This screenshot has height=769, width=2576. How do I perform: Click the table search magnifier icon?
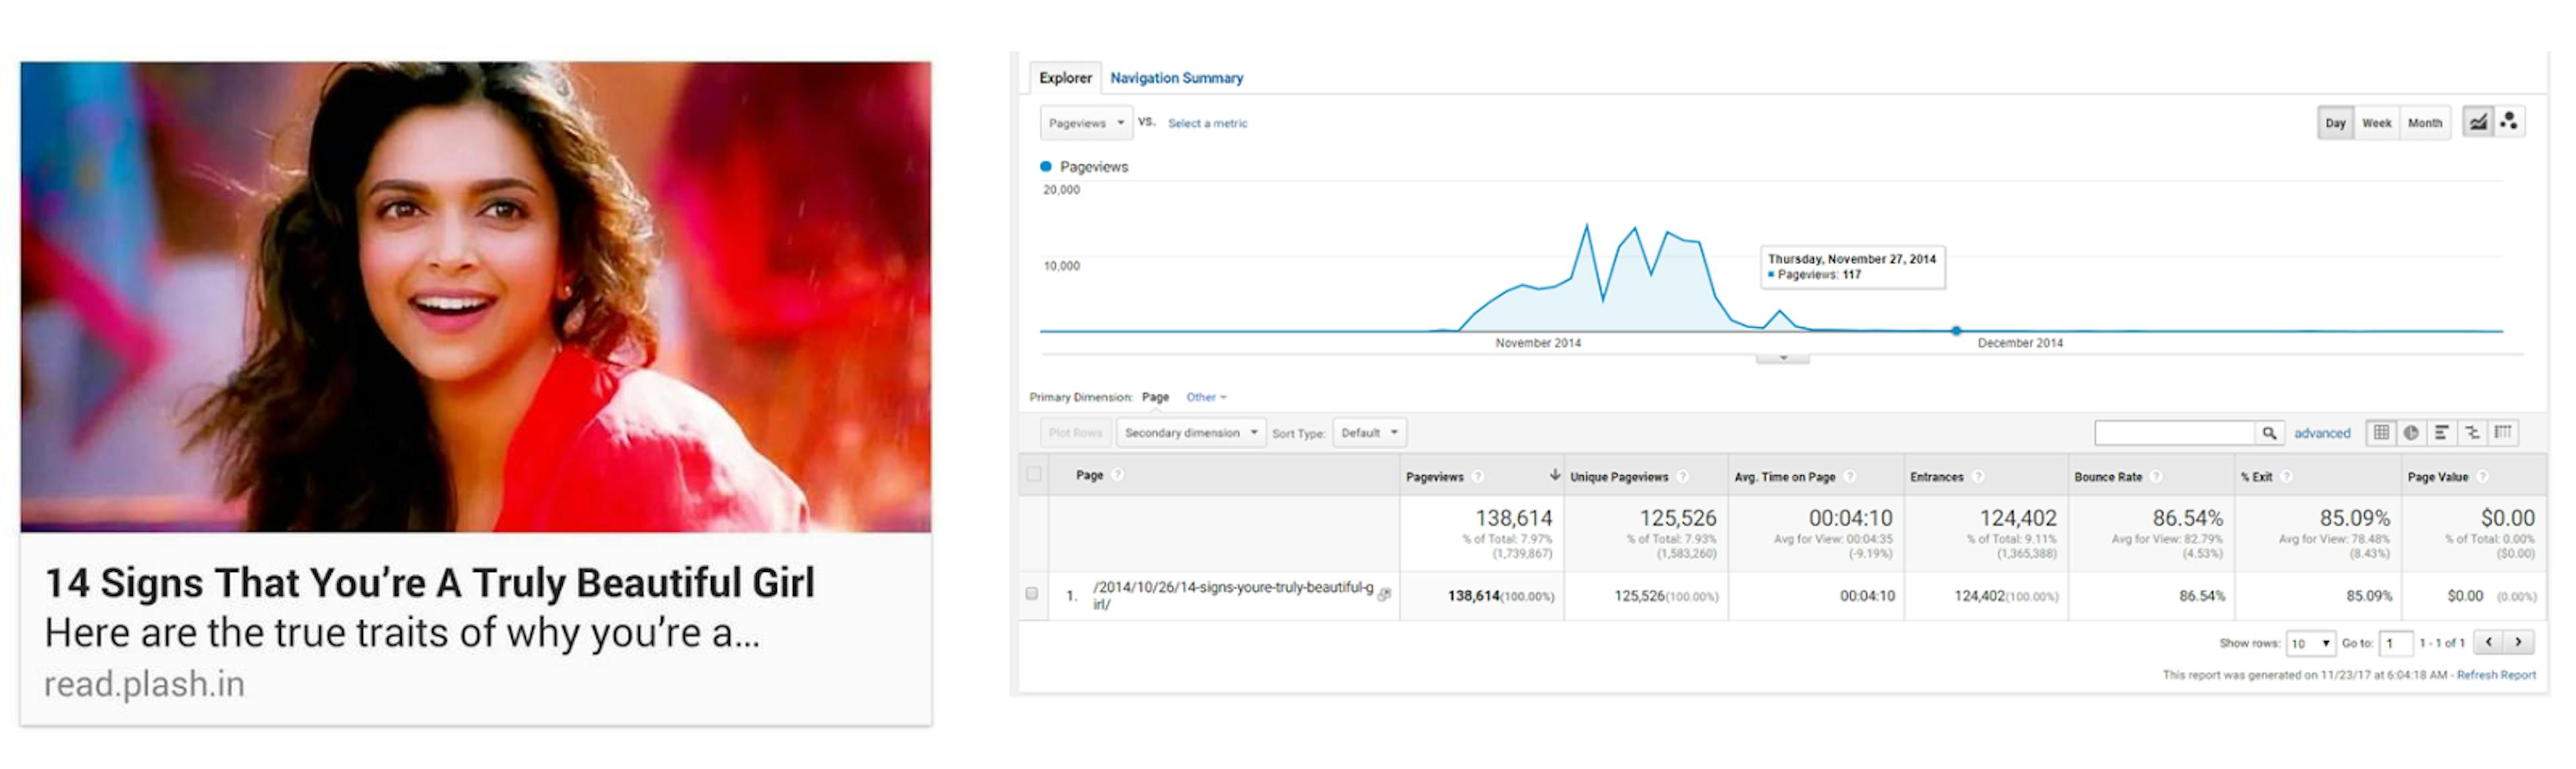click(2269, 433)
